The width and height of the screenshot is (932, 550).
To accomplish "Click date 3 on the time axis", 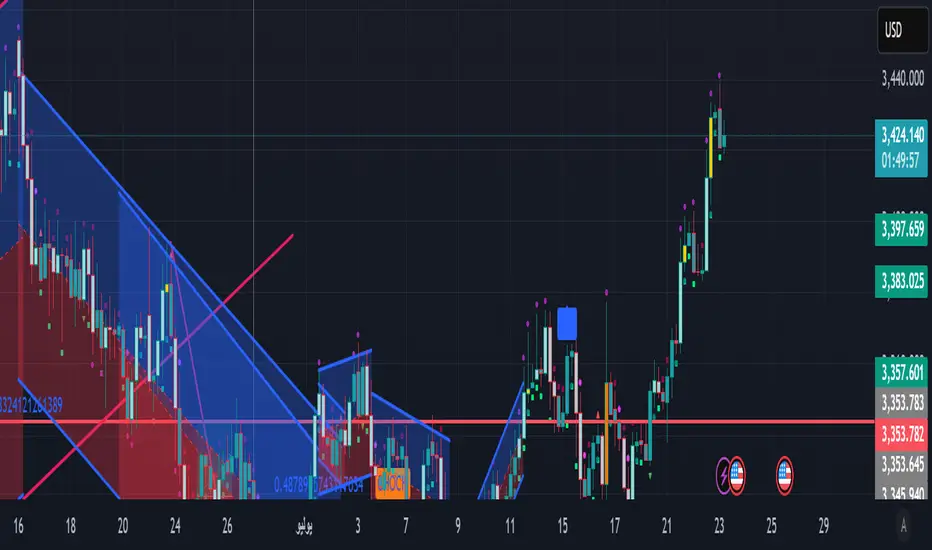I will point(358,526).
